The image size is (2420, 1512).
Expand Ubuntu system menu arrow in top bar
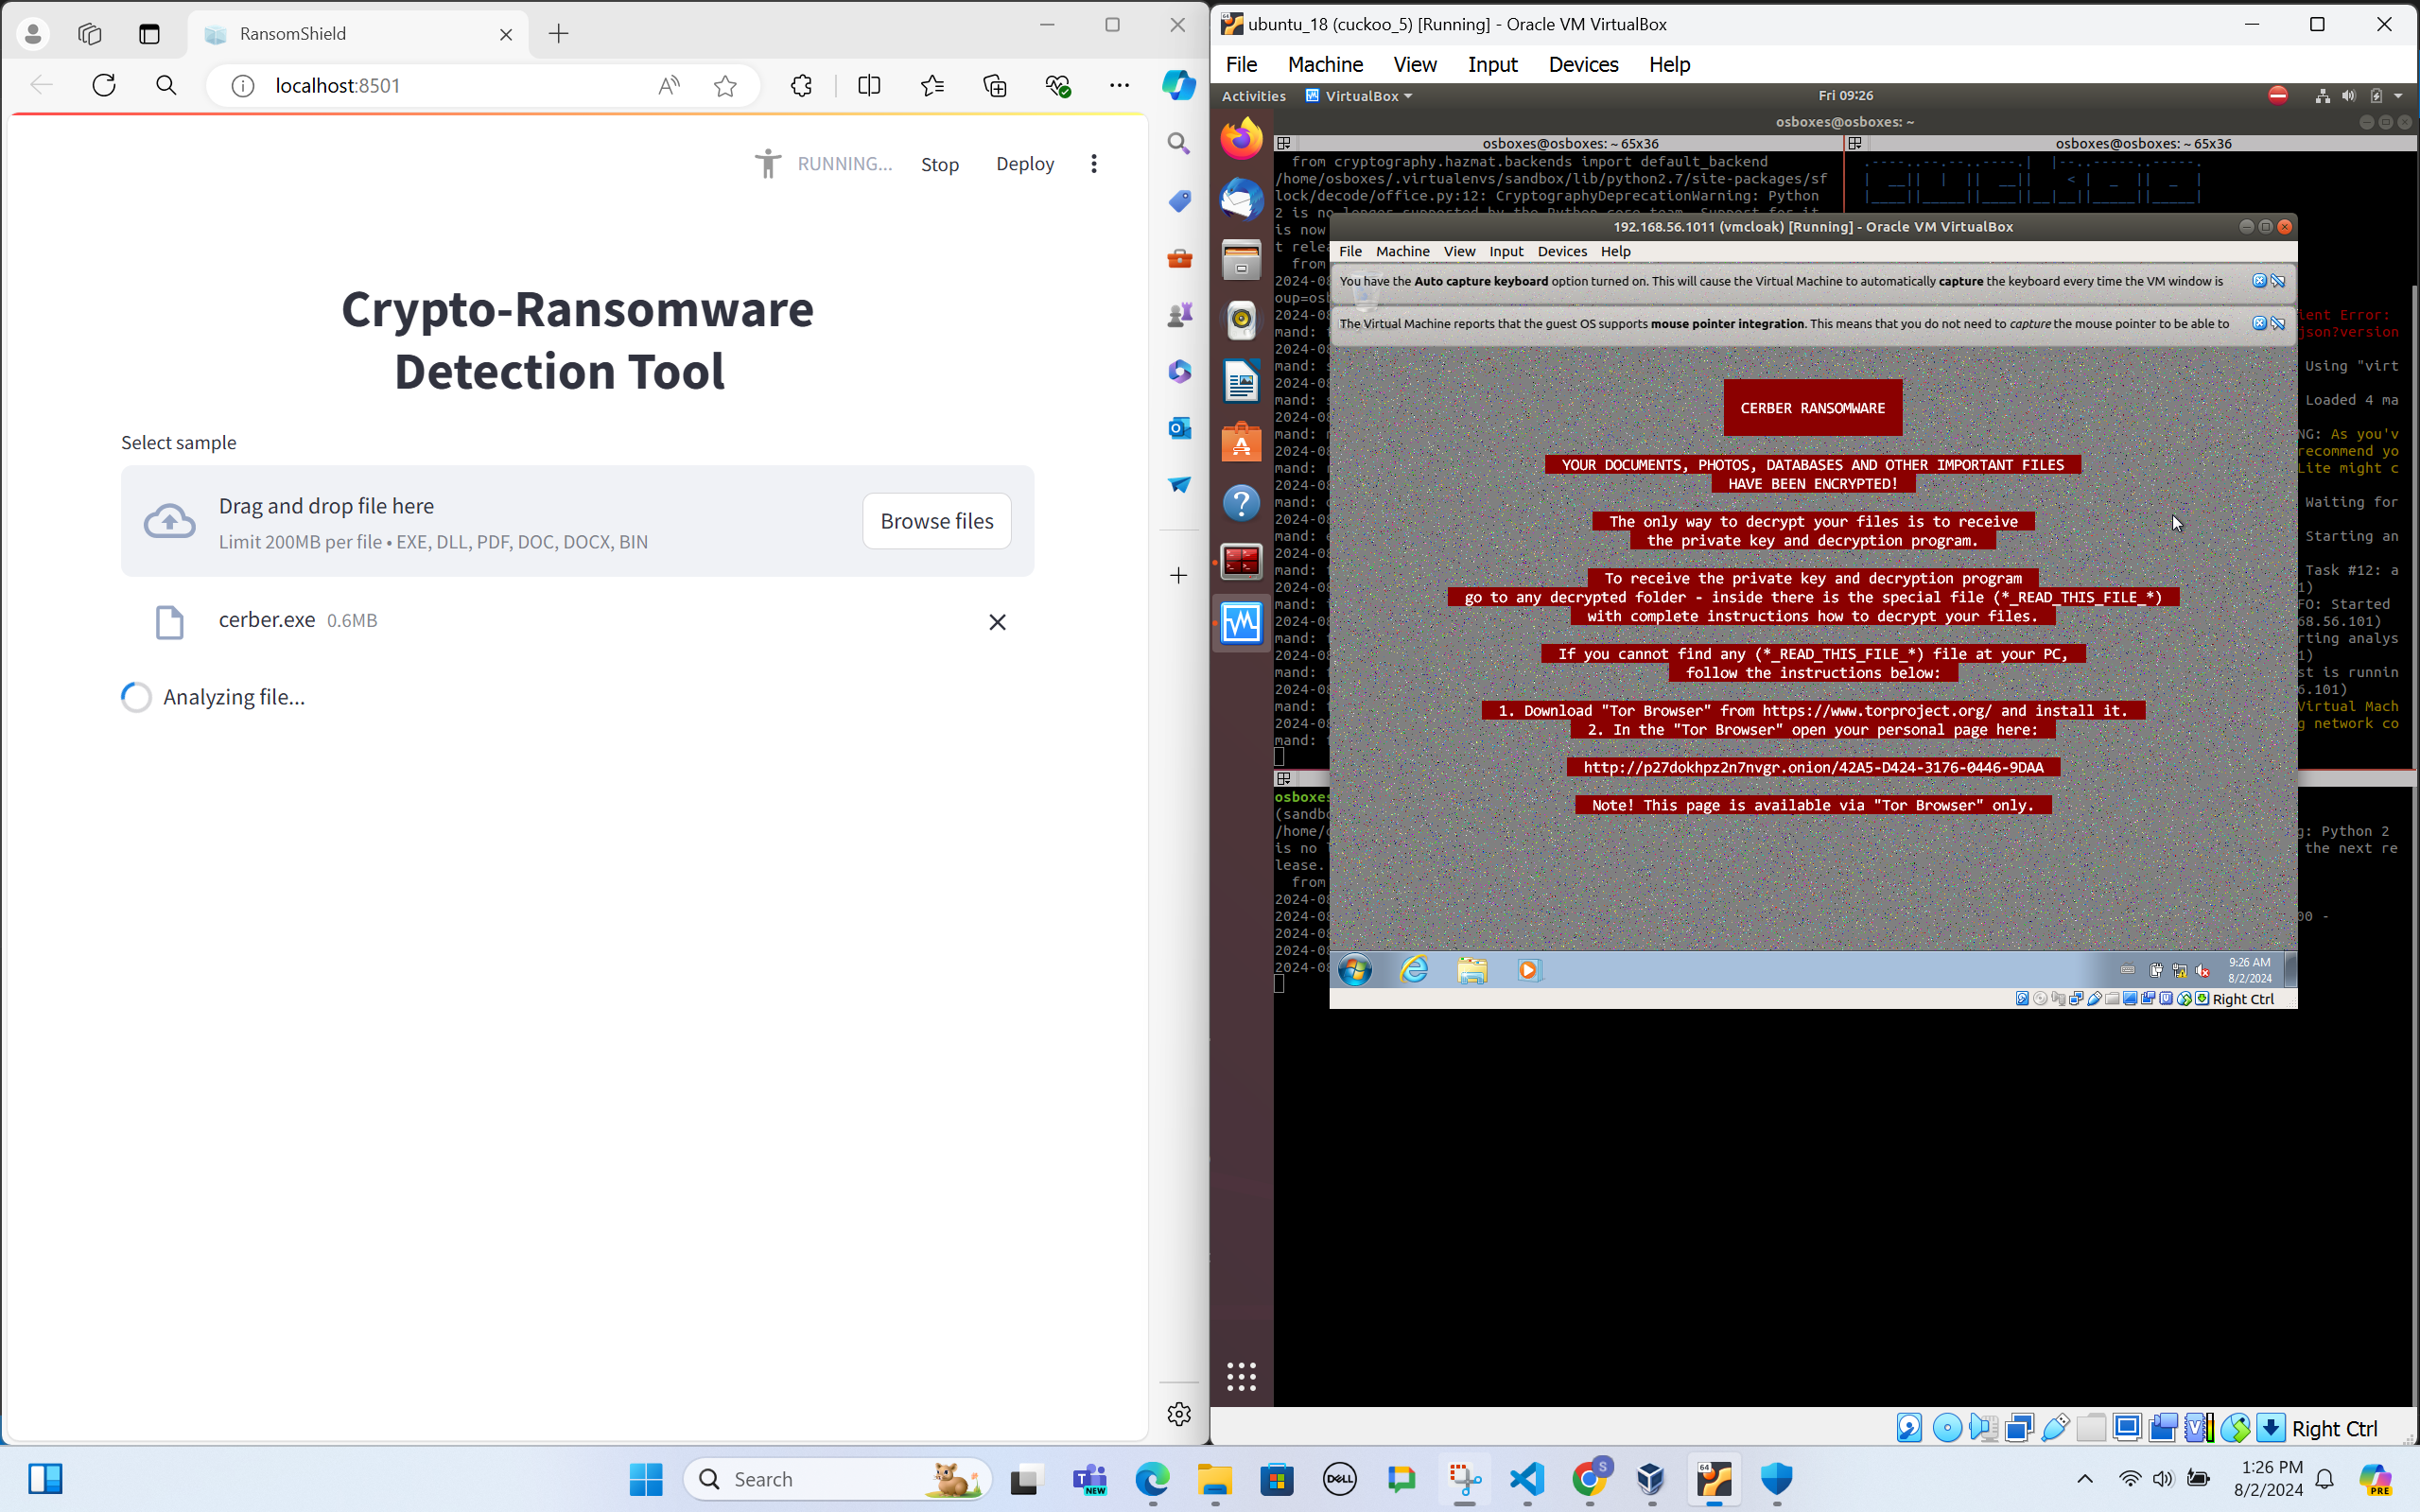click(2398, 96)
